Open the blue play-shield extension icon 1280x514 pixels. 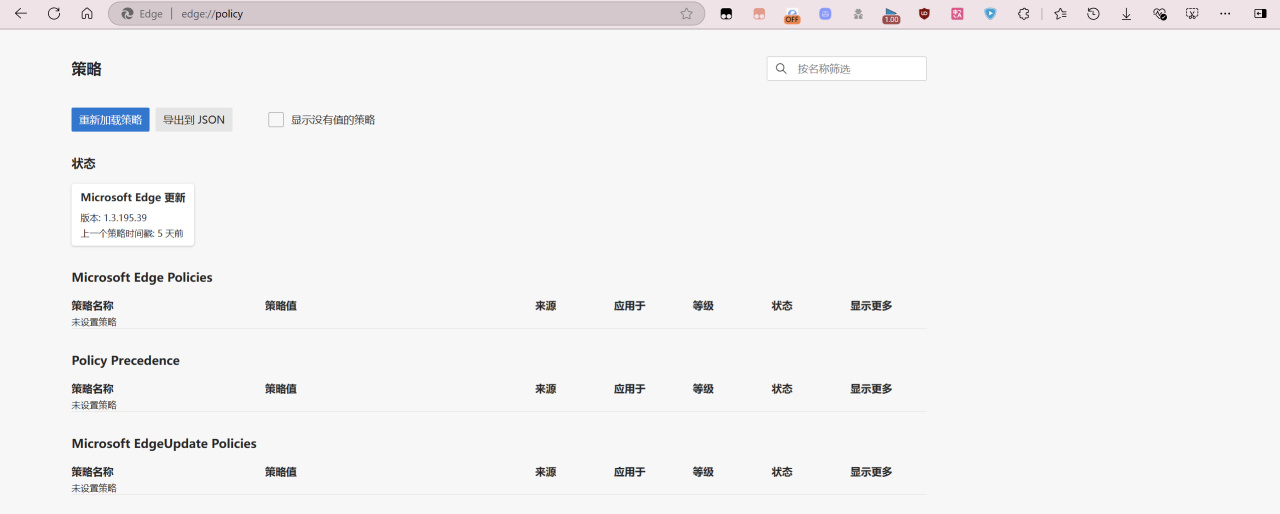coord(990,14)
